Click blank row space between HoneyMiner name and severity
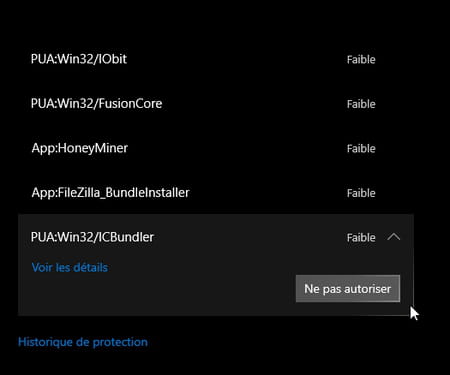The image size is (450, 375). (237, 148)
